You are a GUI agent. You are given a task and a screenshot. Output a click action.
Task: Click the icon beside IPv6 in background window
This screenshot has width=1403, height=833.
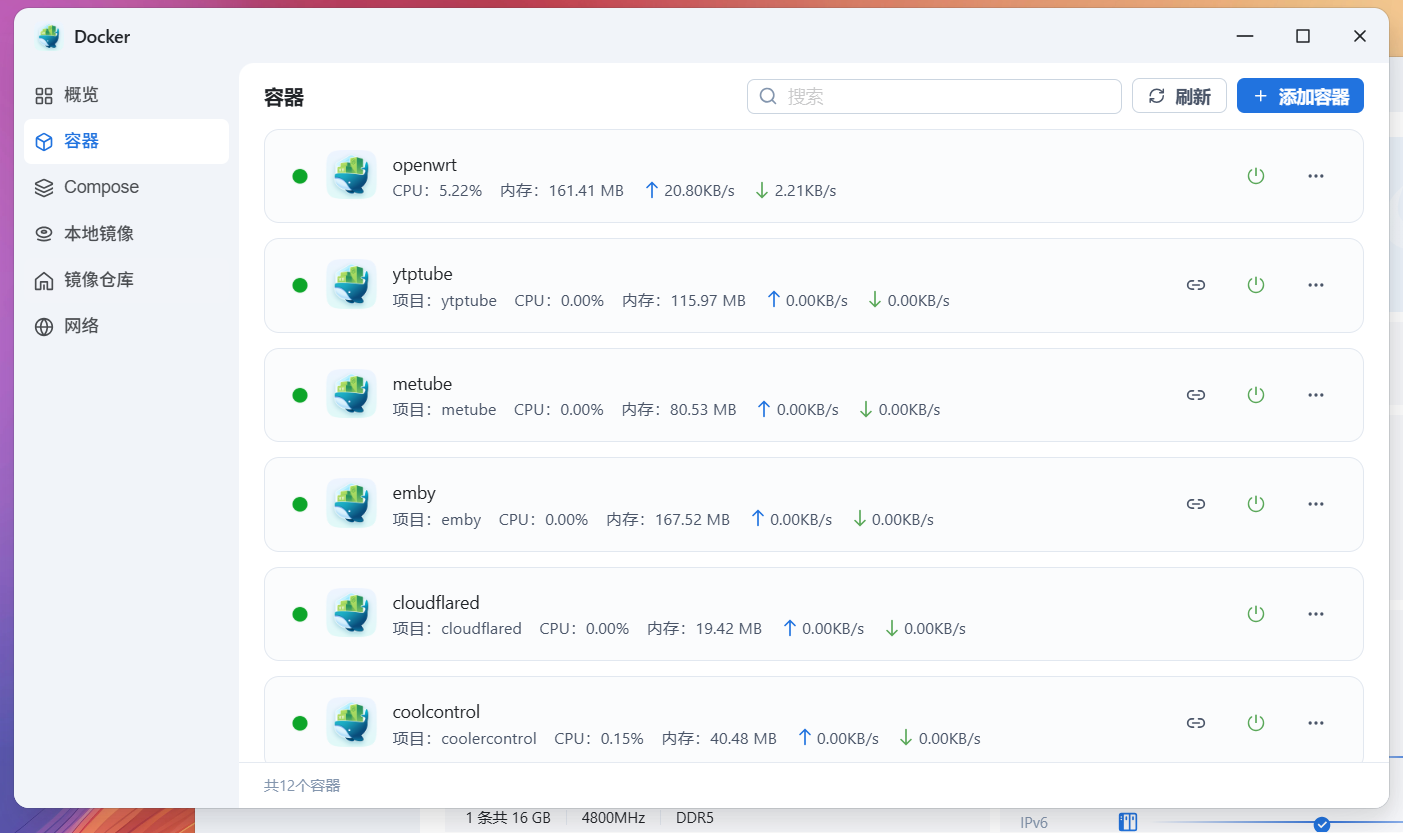coord(1128,822)
